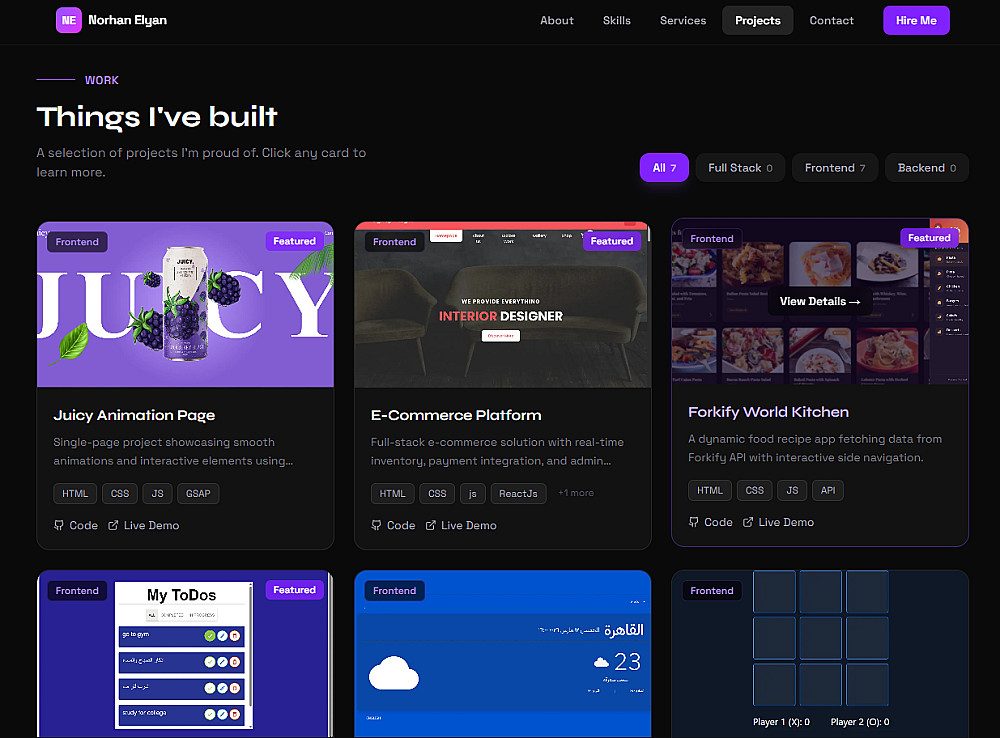
Task: Click the +1 more tag label
Action: 576,493
